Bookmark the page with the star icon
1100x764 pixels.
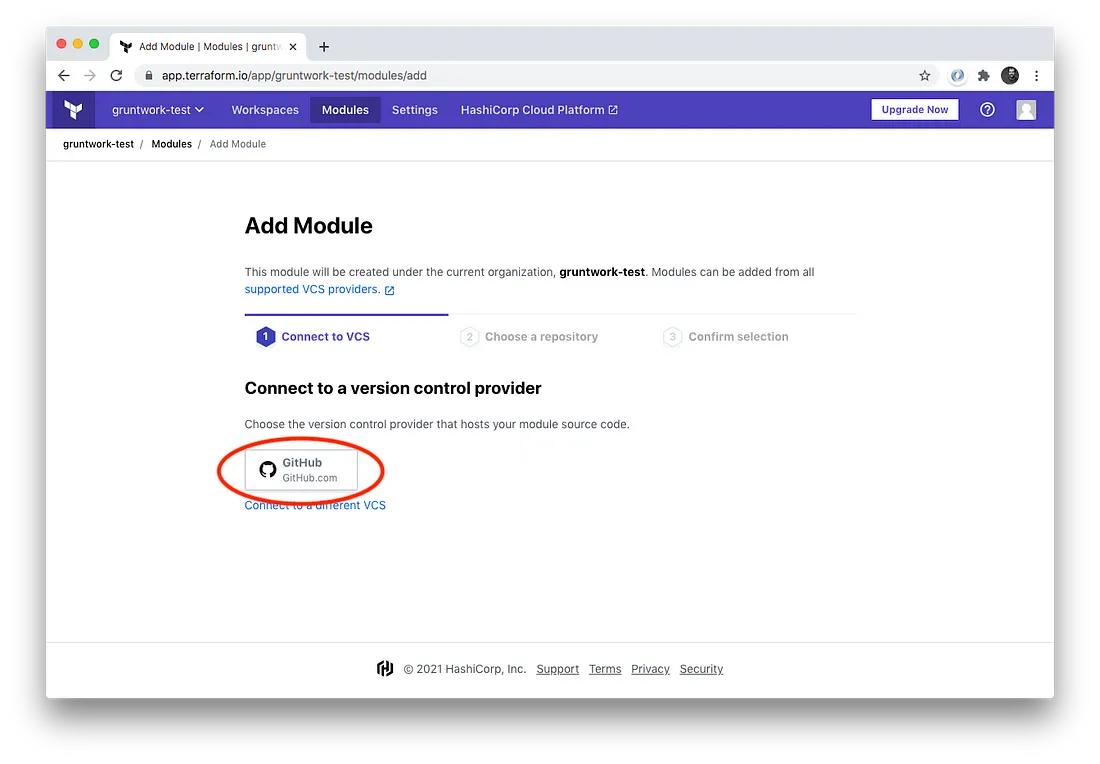925,75
